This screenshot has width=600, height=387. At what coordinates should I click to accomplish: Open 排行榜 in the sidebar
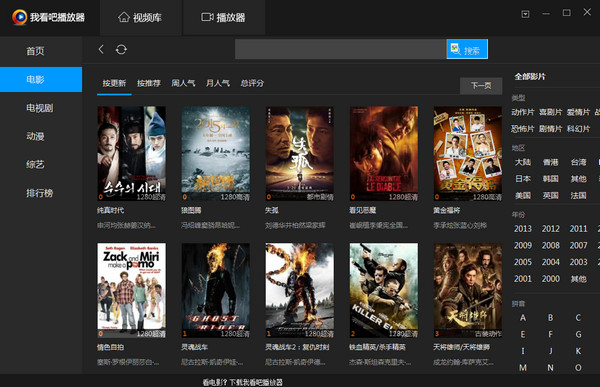tap(39, 193)
